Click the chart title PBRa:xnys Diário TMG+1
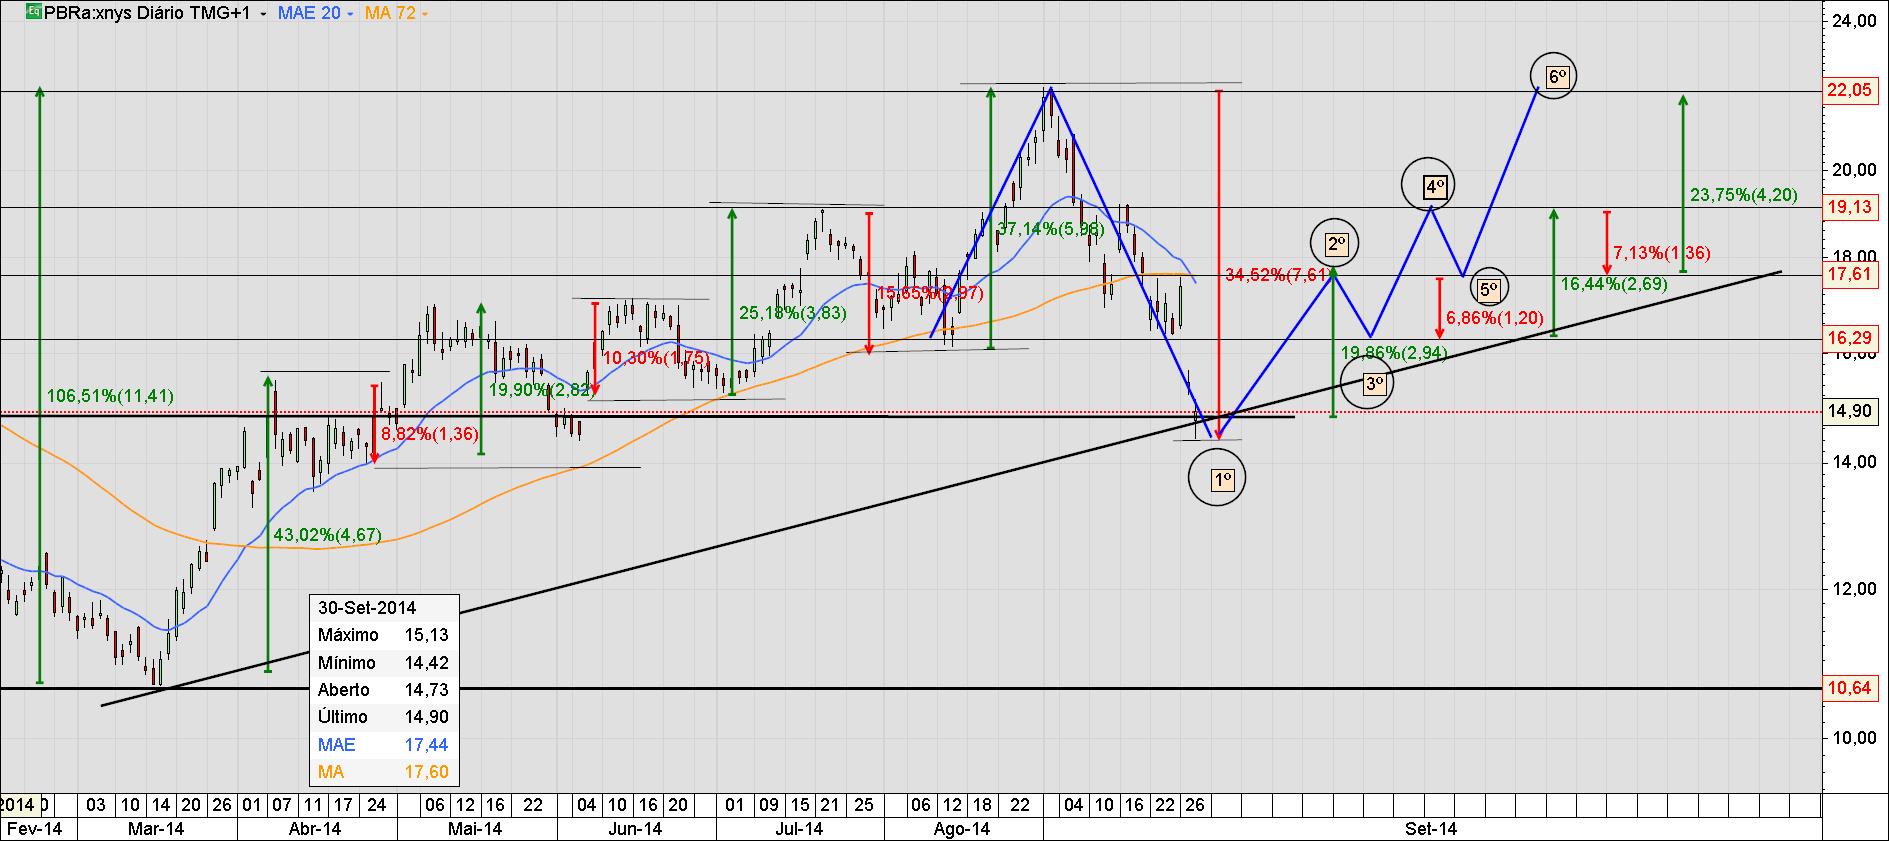 148,14
